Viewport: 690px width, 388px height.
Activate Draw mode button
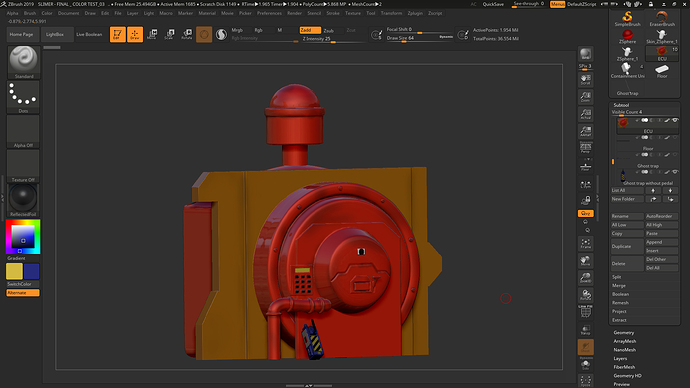[x=135, y=34]
